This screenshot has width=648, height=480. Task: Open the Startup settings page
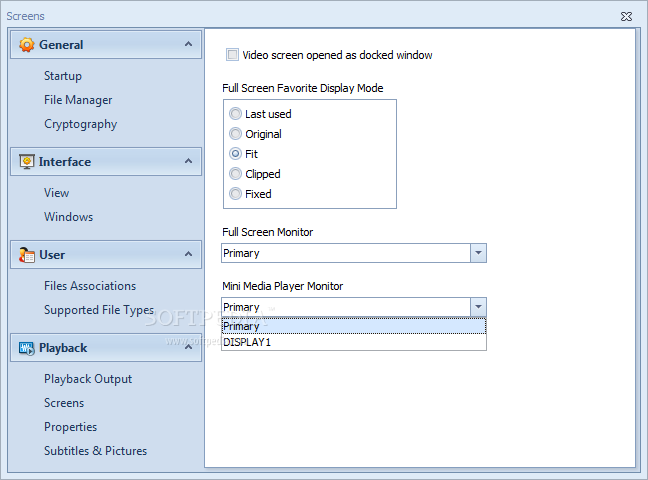(63, 76)
